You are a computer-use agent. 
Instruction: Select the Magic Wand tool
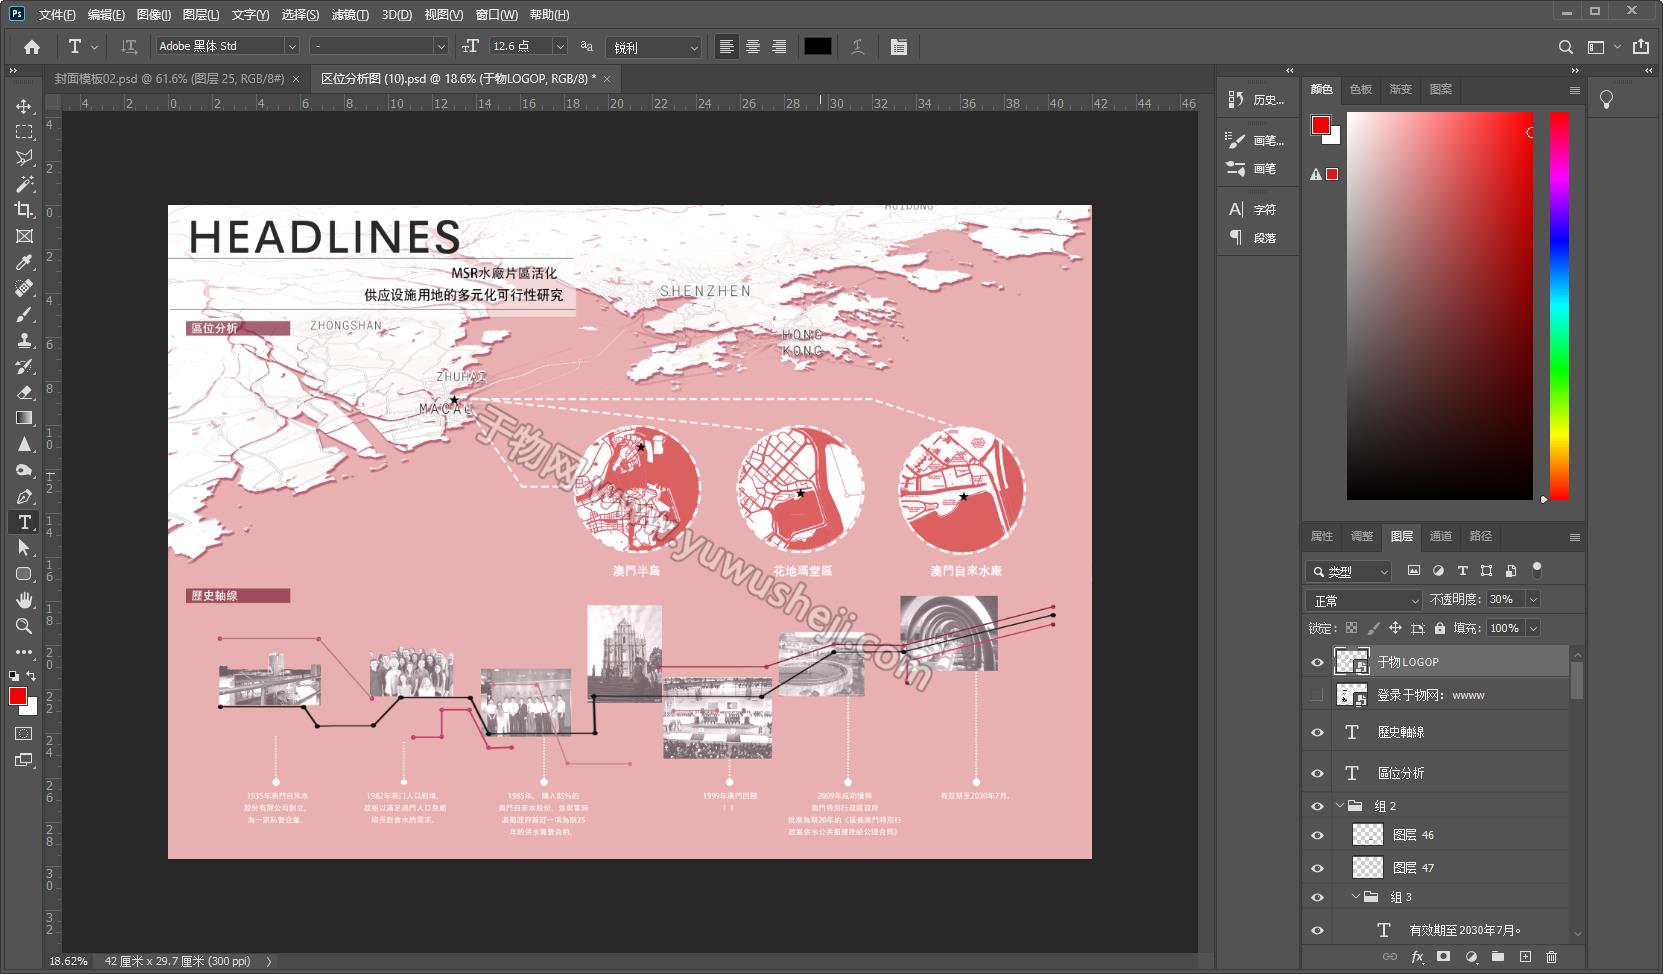pos(24,184)
